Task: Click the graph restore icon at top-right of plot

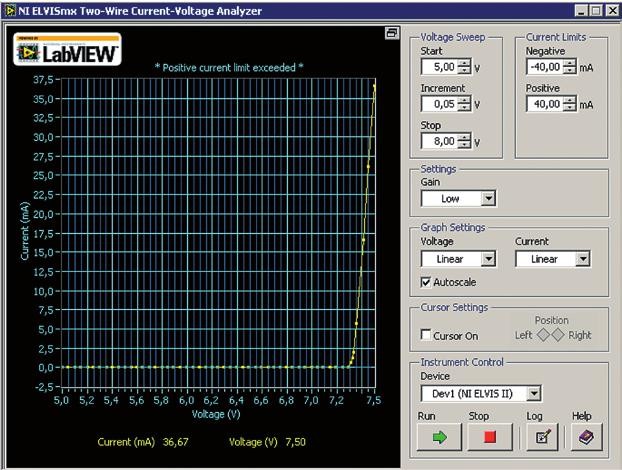Action: click(392, 33)
